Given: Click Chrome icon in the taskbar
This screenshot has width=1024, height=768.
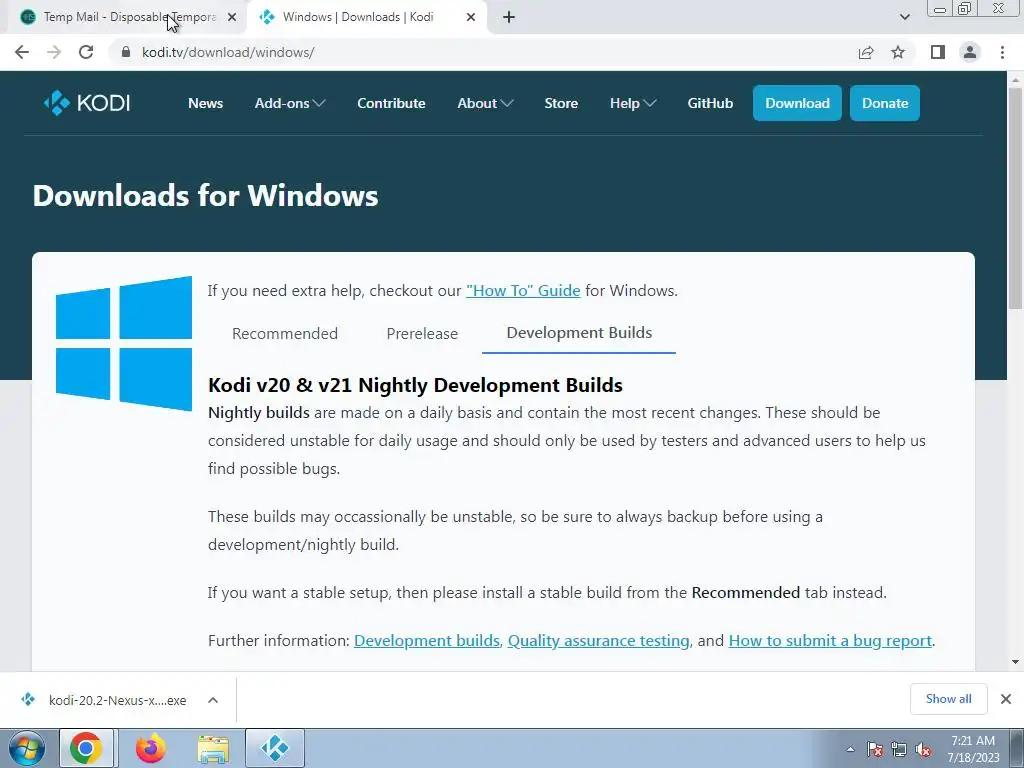Looking at the screenshot, I should tap(86, 748).
